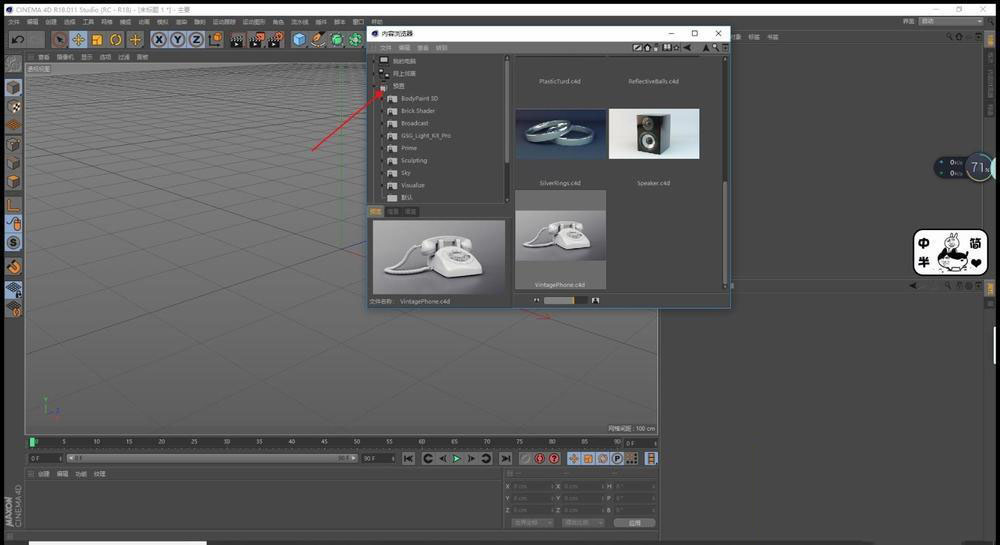Click Content Browser bookmarks book icon
The image size is (1000, 545).
[666, 48]
